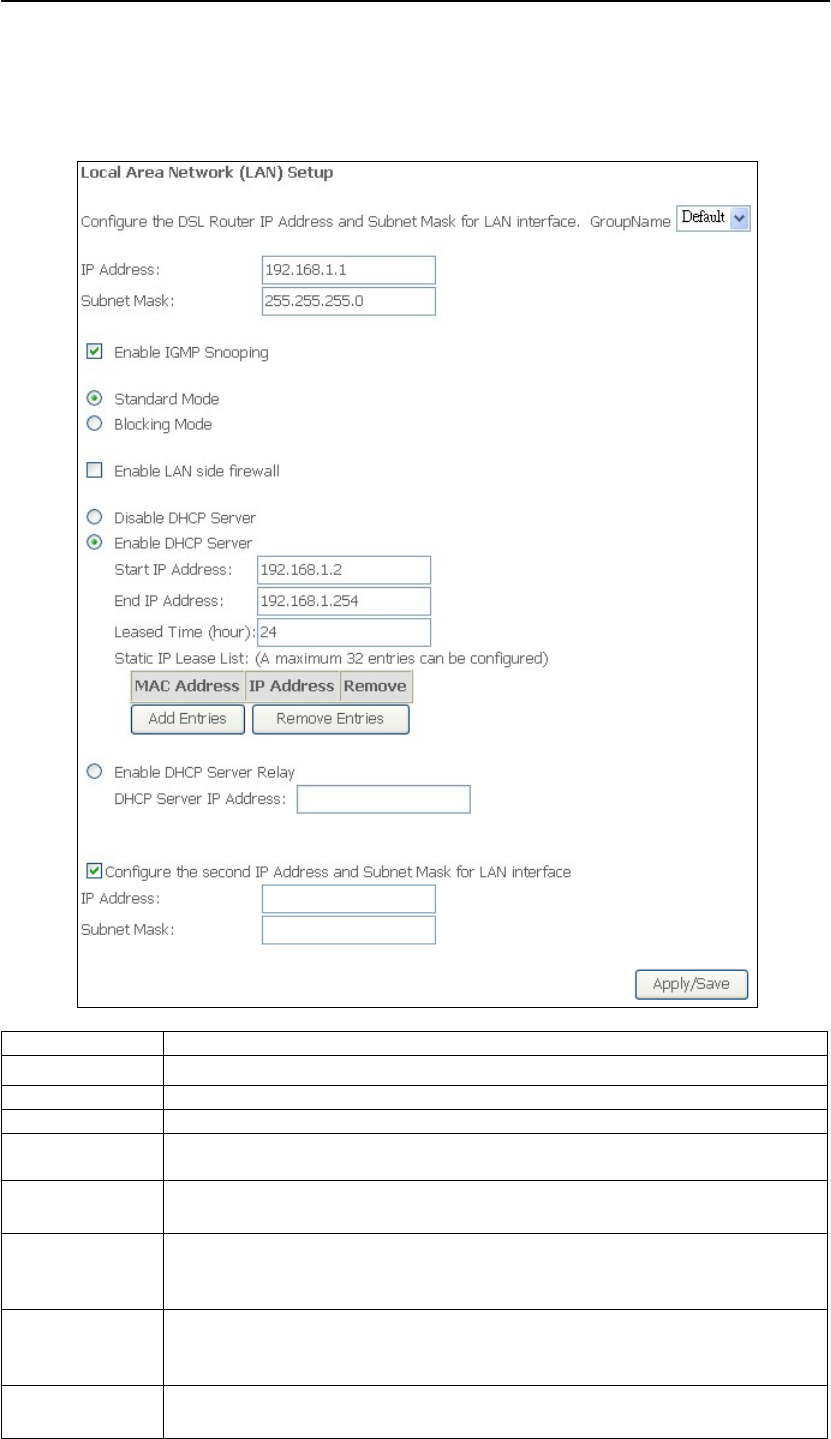831x1439 pixels.
Task: Click the Leased Time (hour) field
Action: pos(344,632)
